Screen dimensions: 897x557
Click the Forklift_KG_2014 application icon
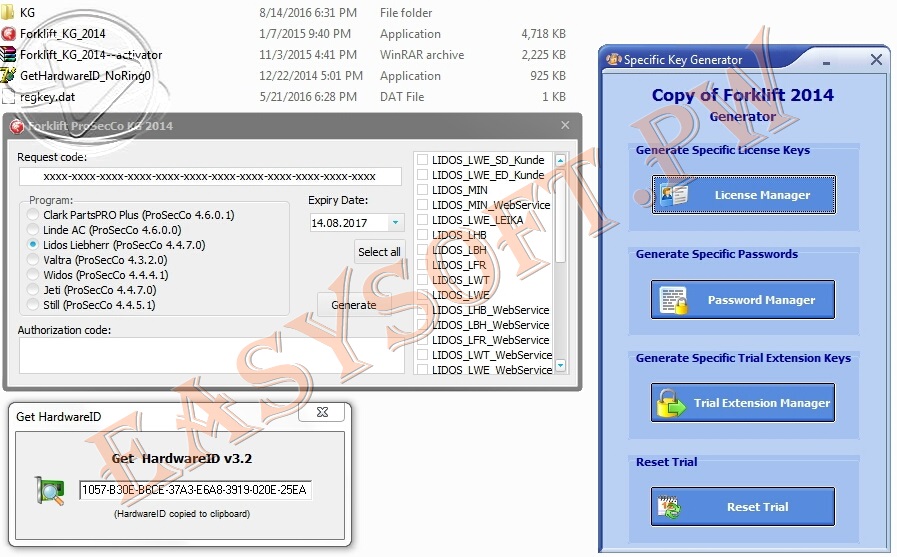tap(8, 34)
